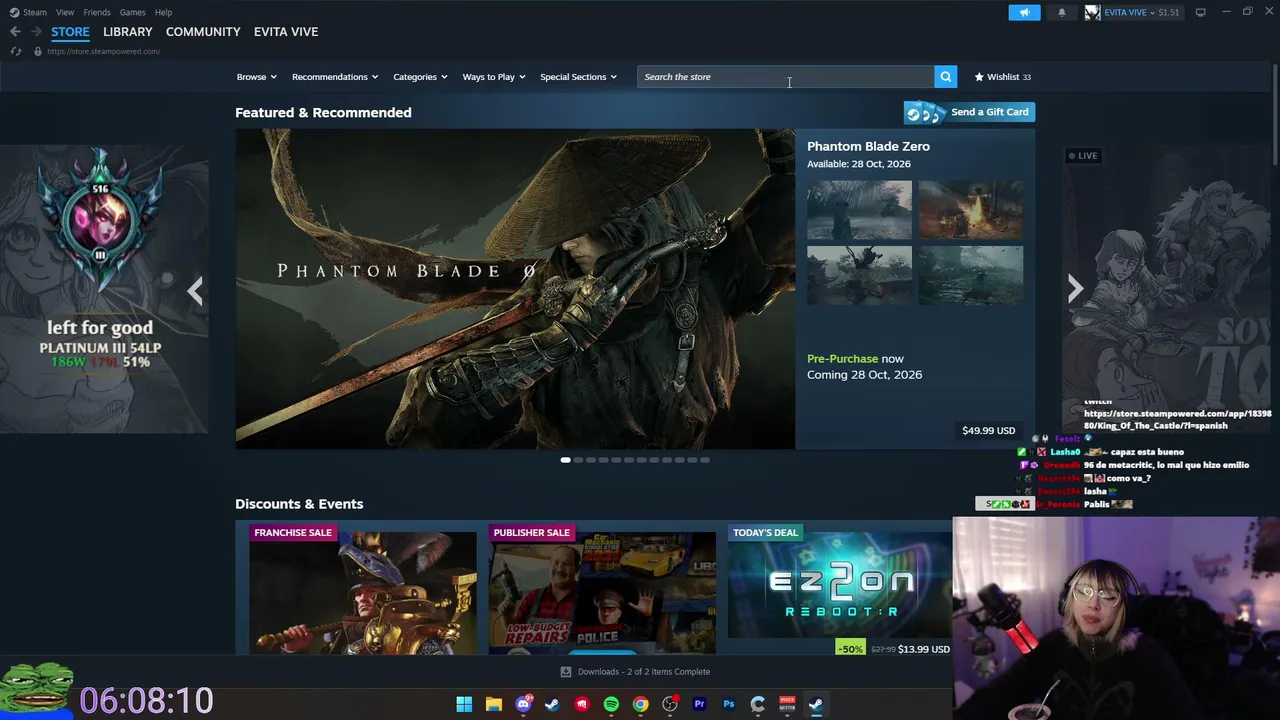The image size is (1280, 720).
Task: Click the -50% discount badge
Action: 850,649
